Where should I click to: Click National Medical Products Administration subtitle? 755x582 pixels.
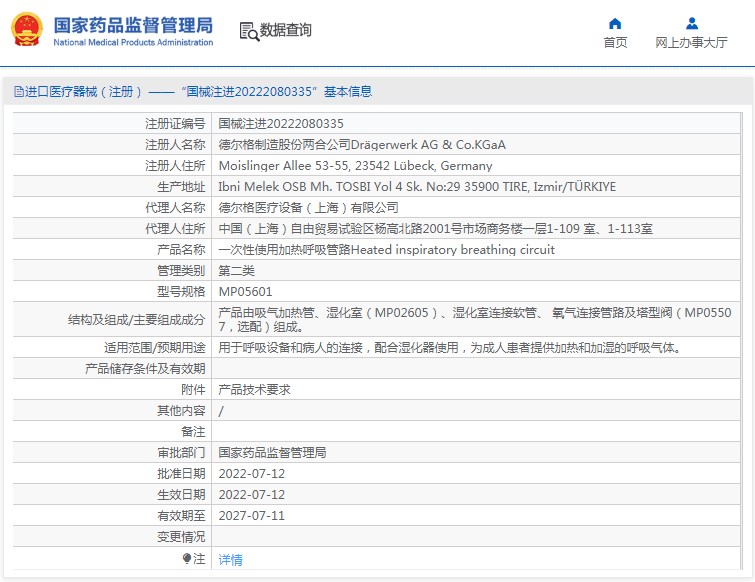[133, 42]
